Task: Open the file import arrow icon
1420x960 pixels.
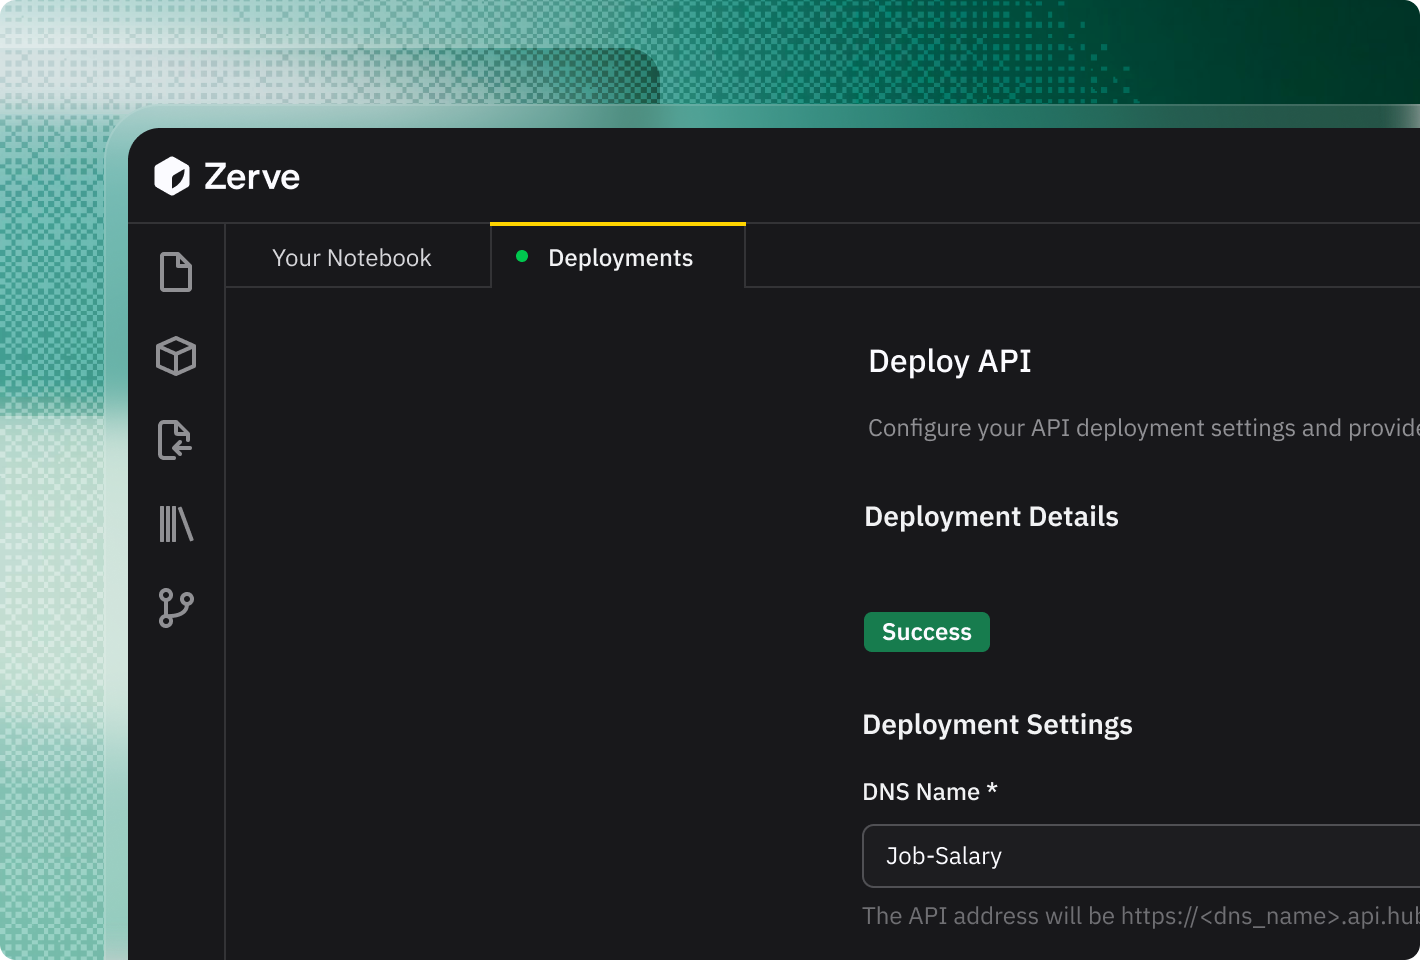Action: click(x=175, y=440)
